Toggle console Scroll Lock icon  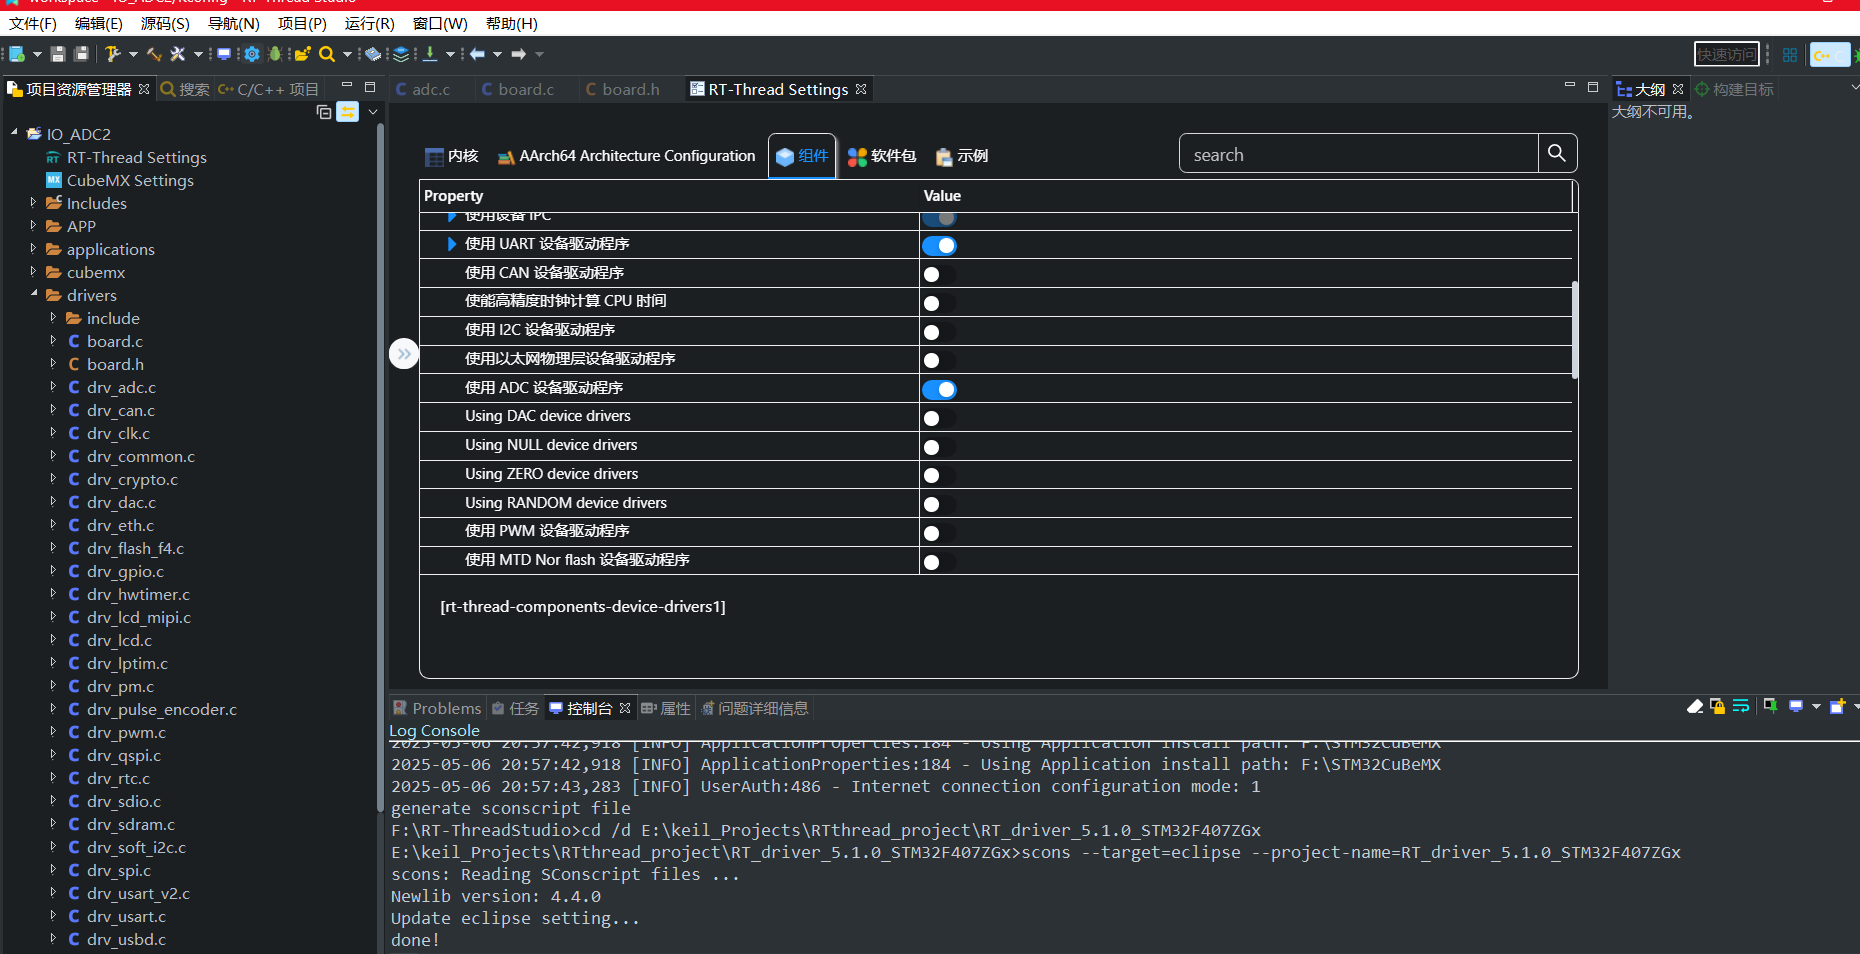1718,707
